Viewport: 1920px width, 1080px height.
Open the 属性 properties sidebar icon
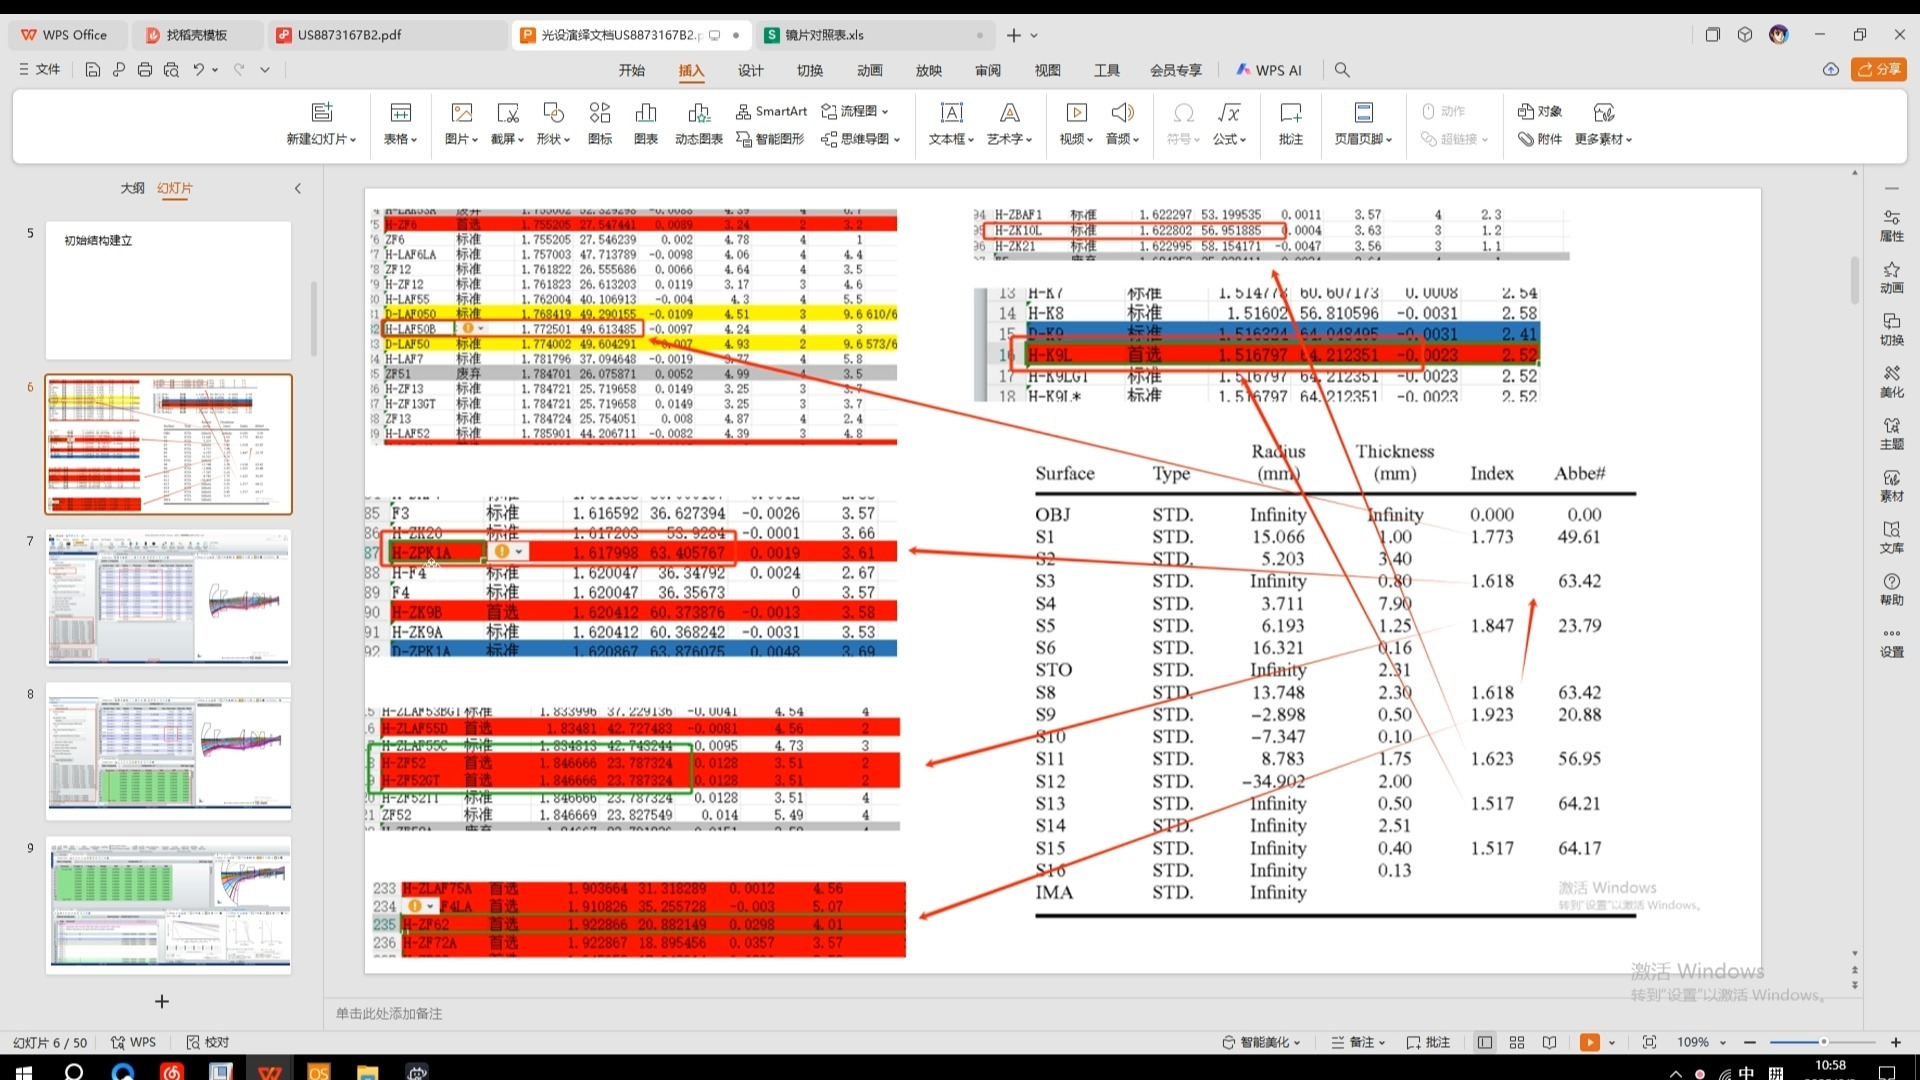[1891, 225]
